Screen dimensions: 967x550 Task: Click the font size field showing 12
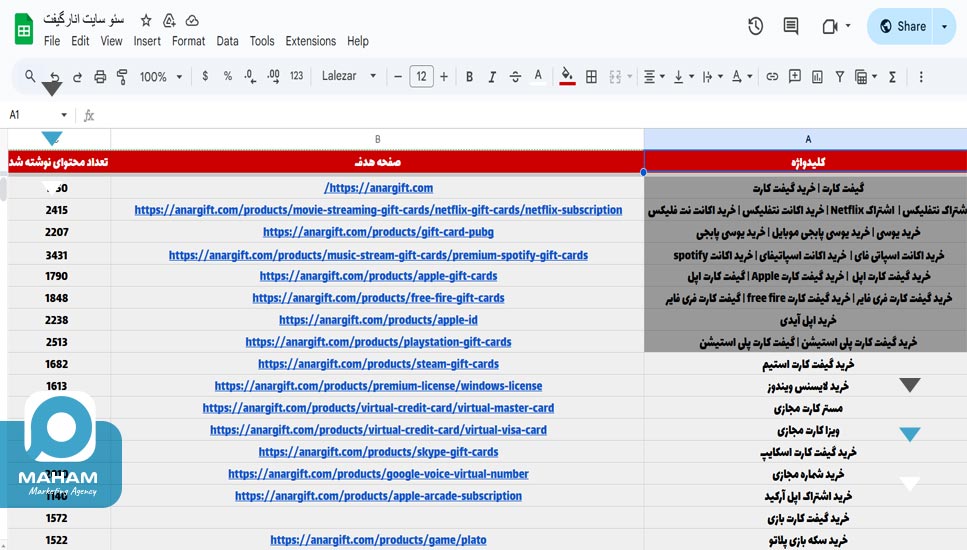421,76
